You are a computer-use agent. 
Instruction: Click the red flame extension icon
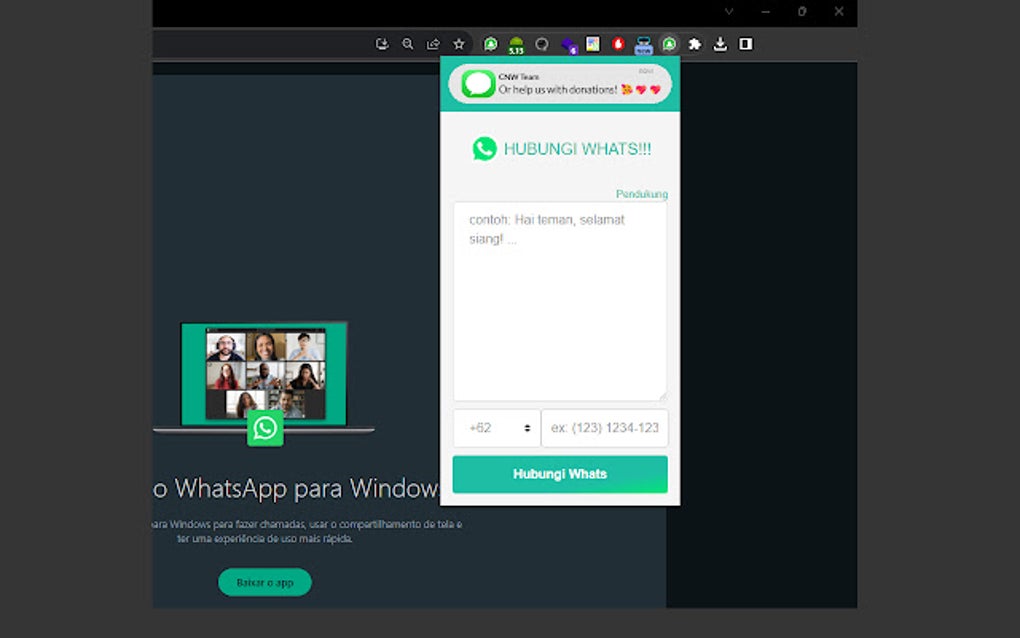pyautogui.click(x=618, y=44)
